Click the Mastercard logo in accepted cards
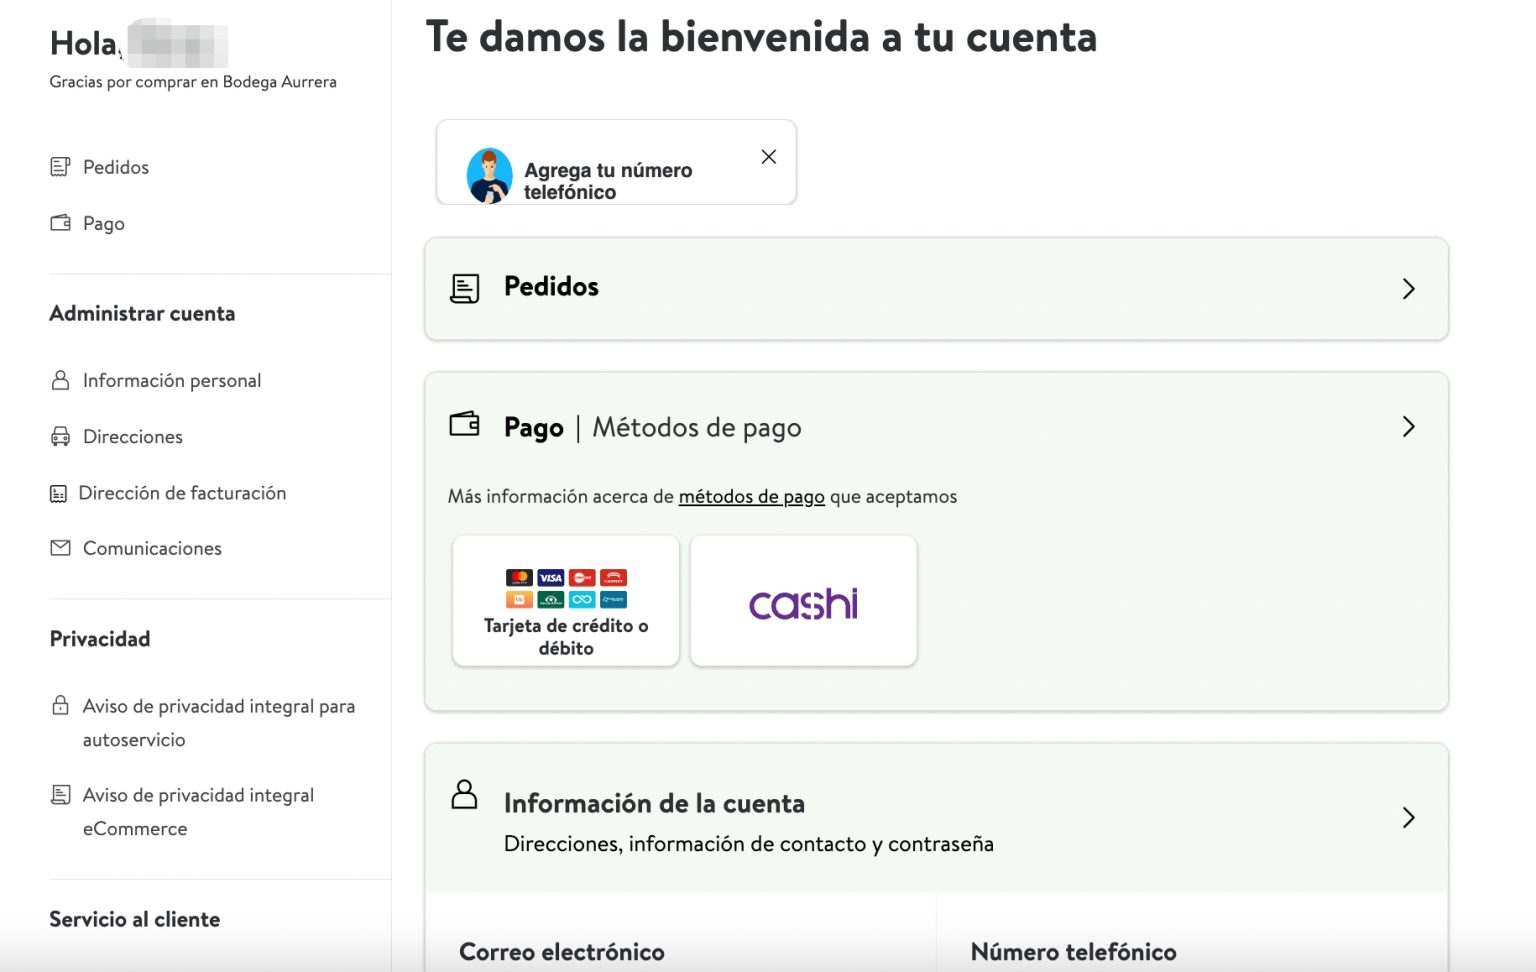 pyautogui.click(x=521, y=578)
